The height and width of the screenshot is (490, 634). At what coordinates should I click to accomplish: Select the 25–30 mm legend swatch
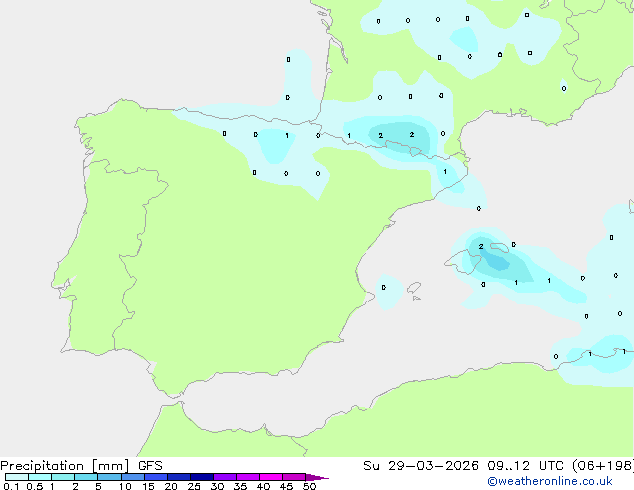(201, 477)
